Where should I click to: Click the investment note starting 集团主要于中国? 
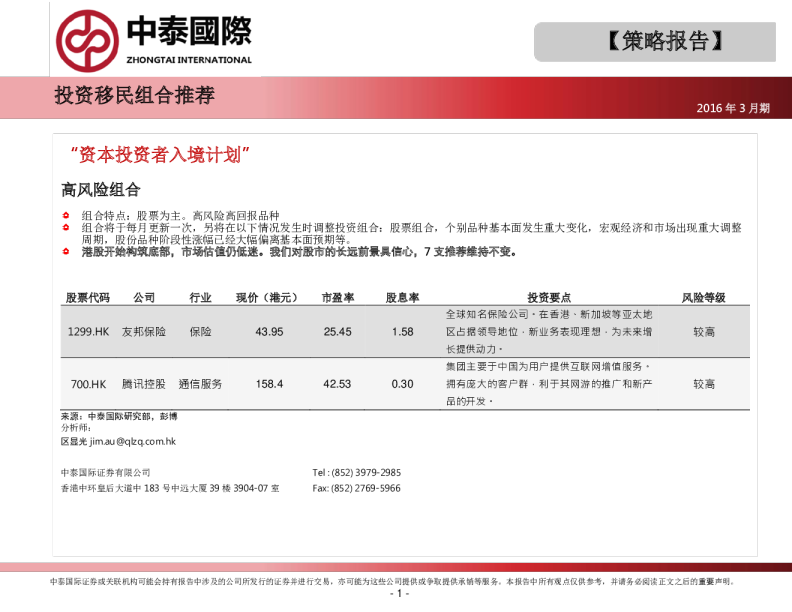point(549,384)
